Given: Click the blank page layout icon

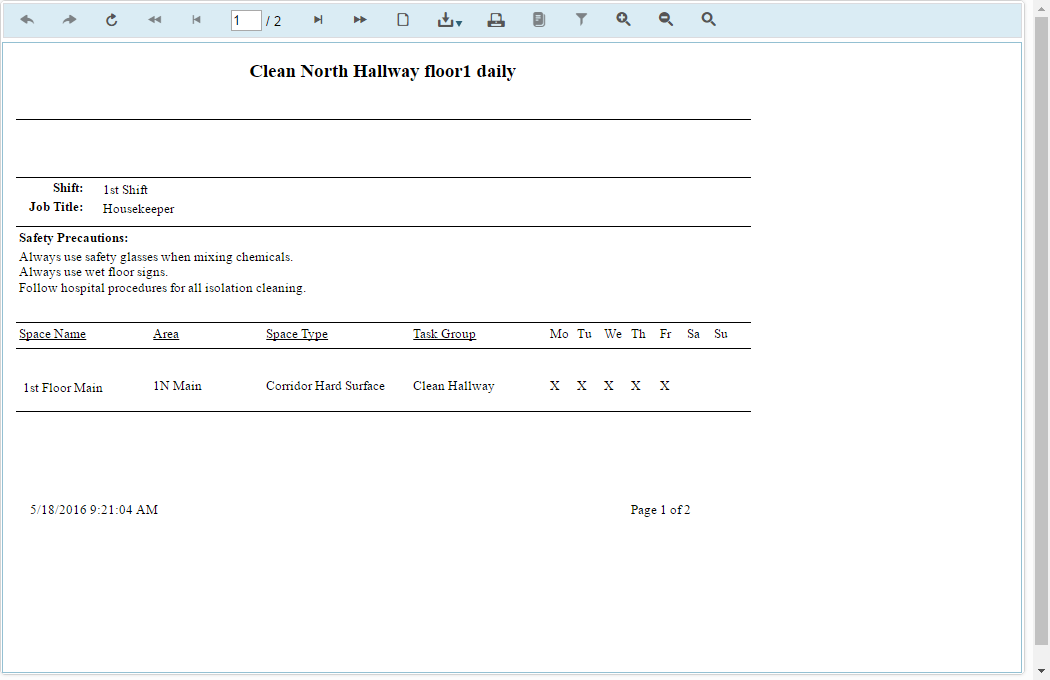Looking at the screenshot, I should click(x=403, y=20).
